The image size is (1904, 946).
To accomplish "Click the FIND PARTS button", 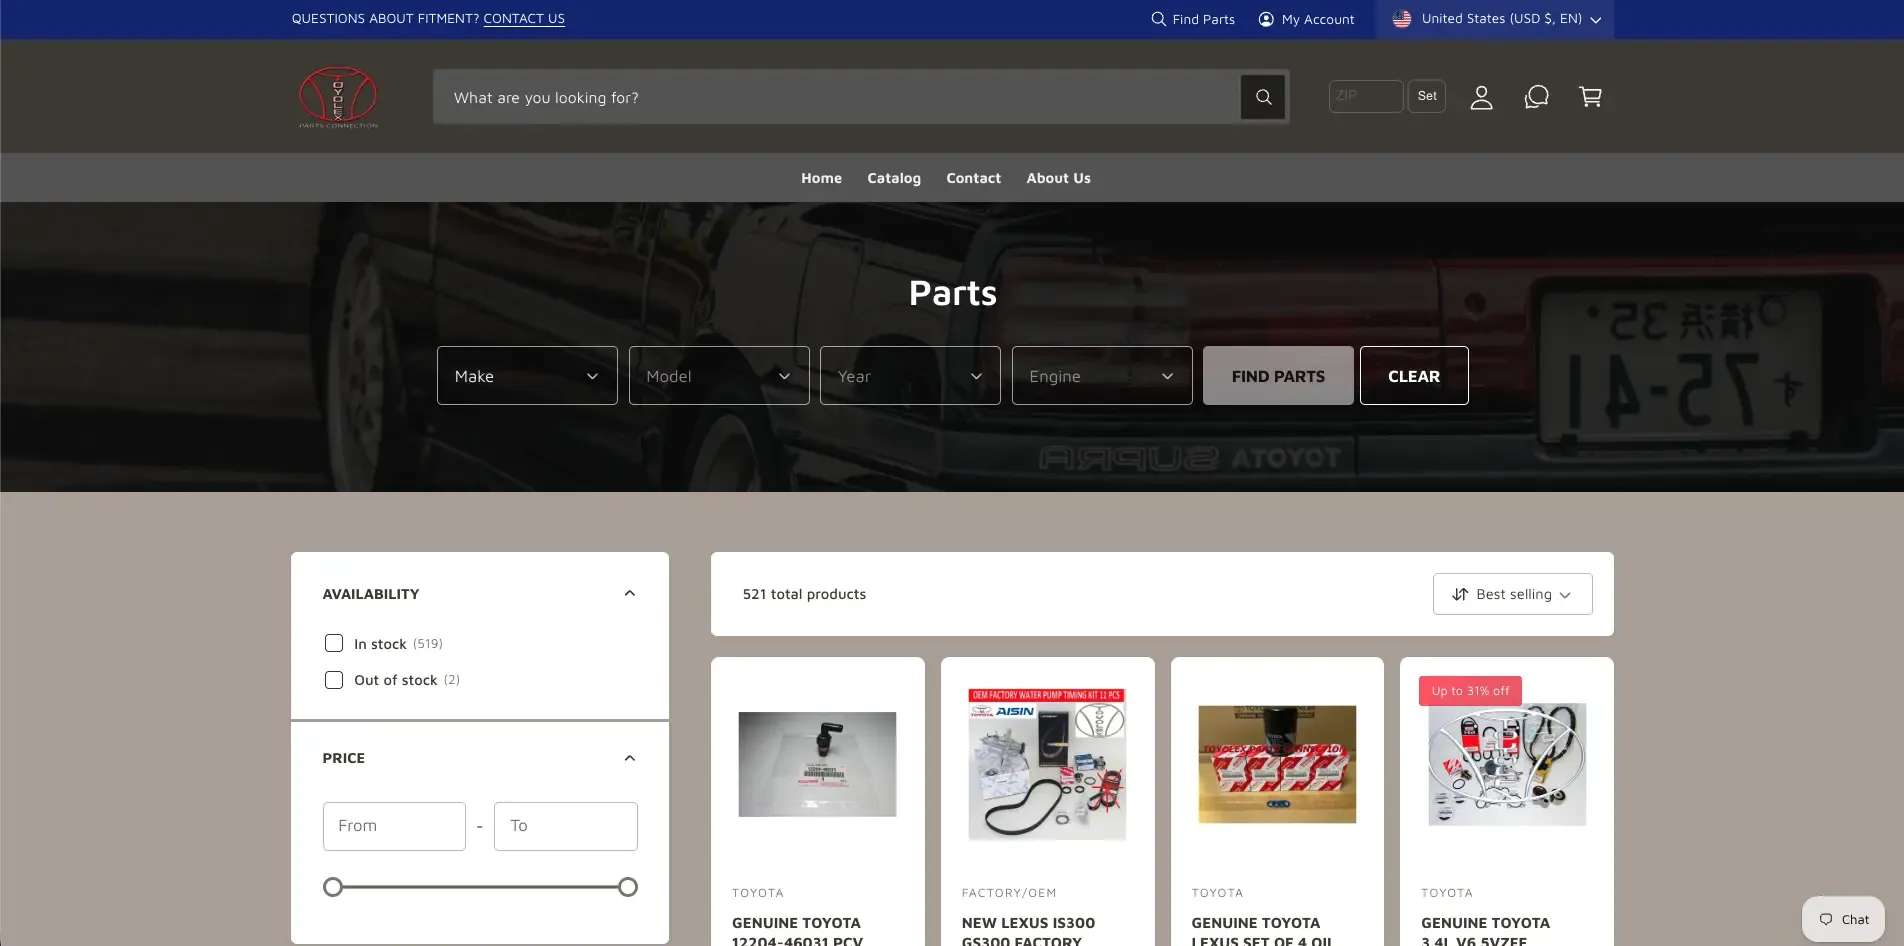I will coord(1278,376).
